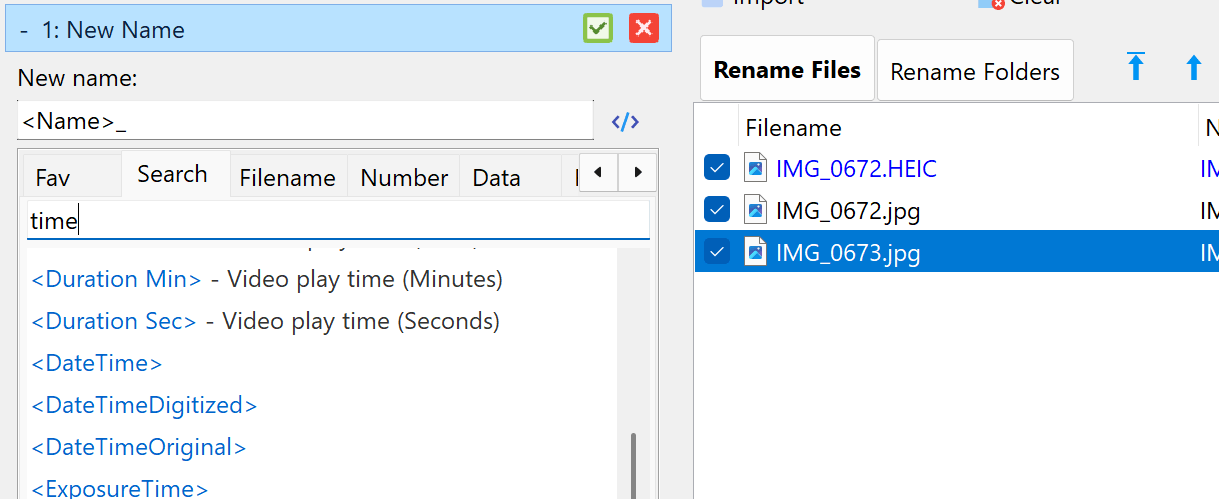This screenshot has height=499, width=1219.
Task: Insert the <Duration Min> tag
Action: (x=117, y=279)
